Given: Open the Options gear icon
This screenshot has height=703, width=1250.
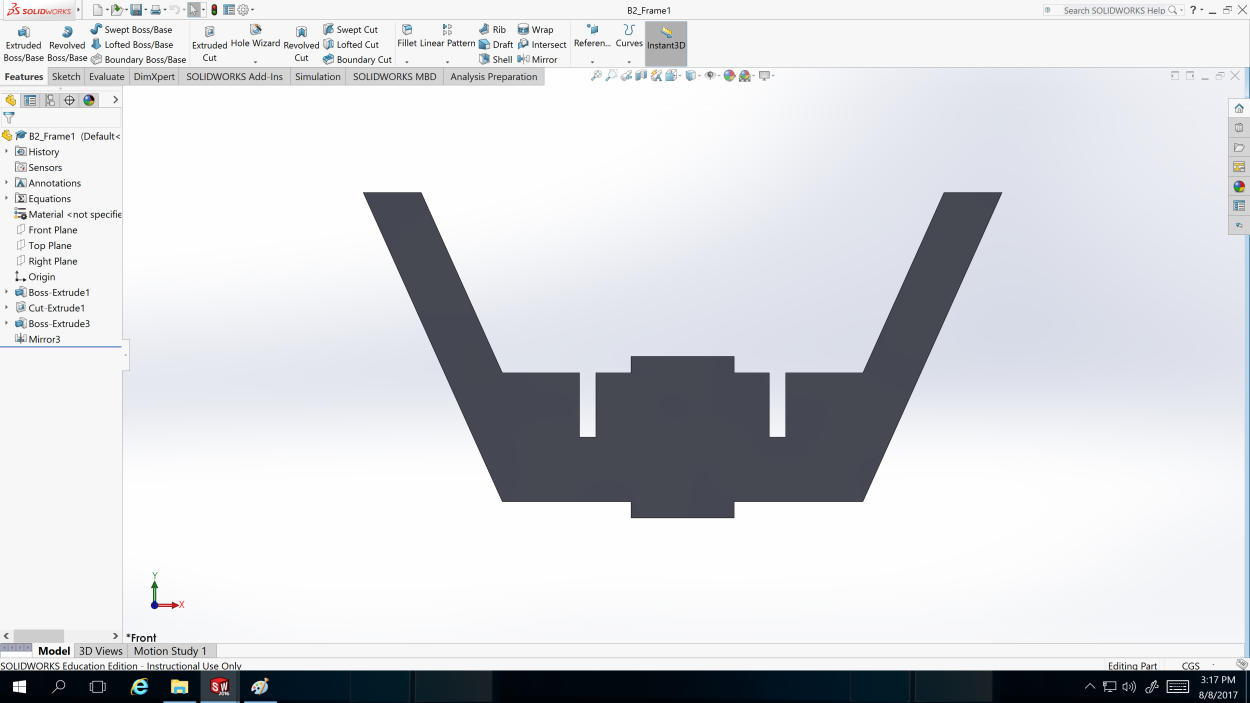Looking at the screenshot, I should pyautogui.click(x=243, y=10).
